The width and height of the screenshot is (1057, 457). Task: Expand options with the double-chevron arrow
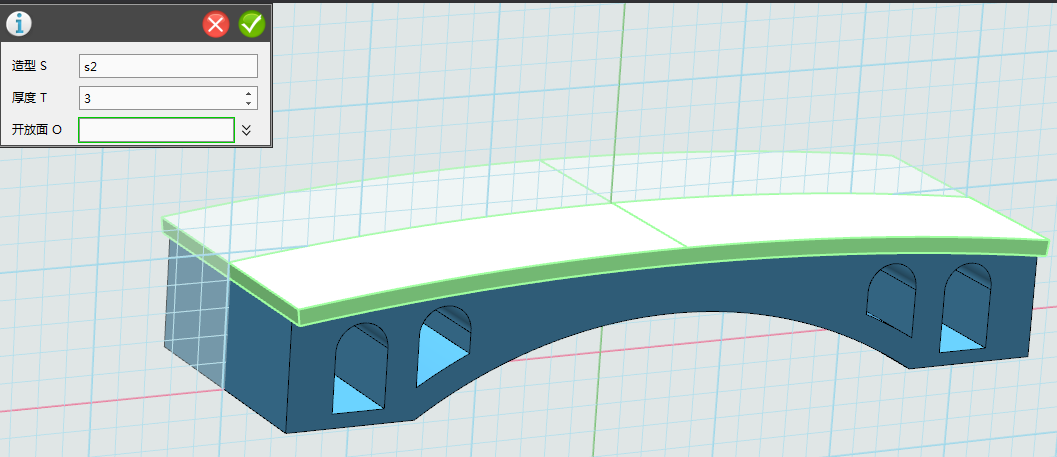click(247, 130)
